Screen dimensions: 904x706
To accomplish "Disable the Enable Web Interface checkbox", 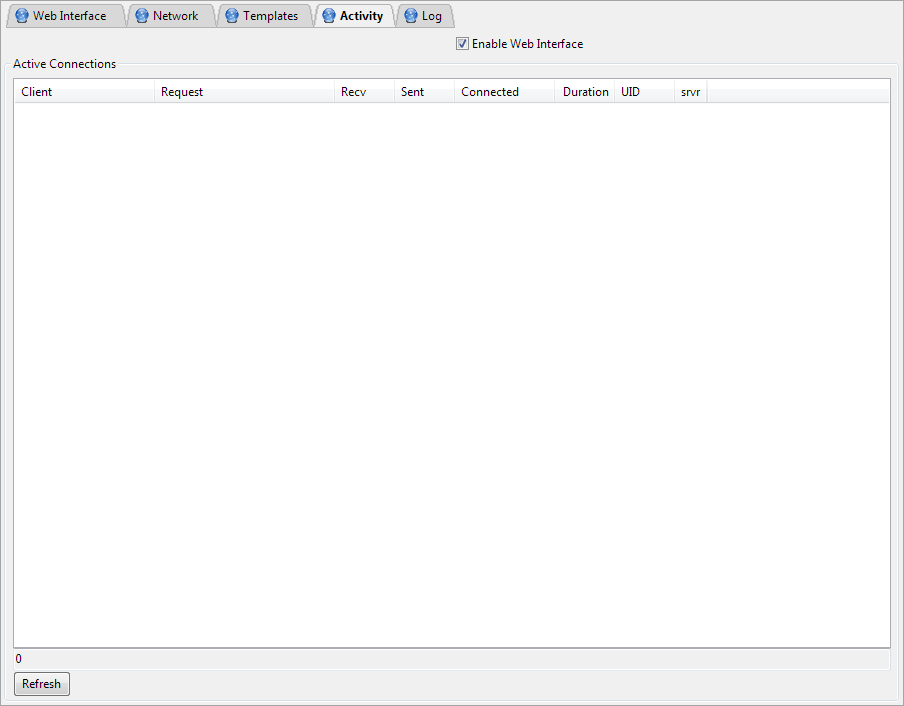I will (x=462, y=44).
